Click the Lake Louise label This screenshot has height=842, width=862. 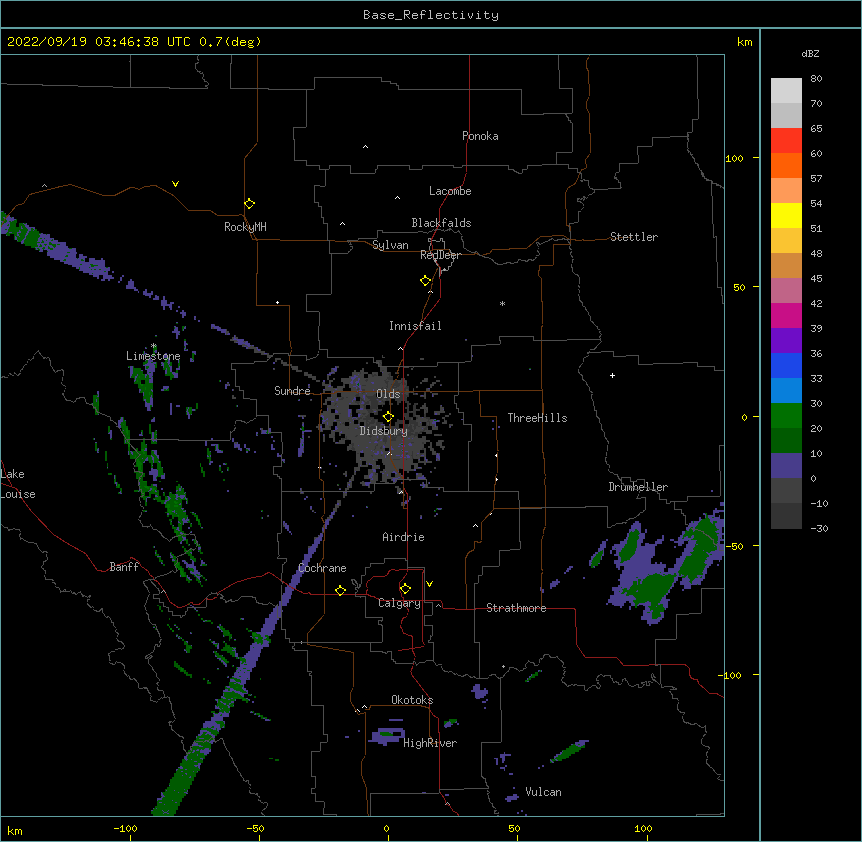click(18, 484)
